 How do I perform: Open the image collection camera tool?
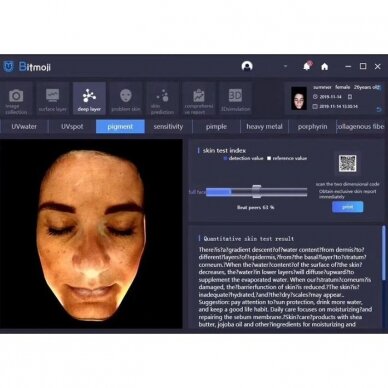[16, 99]
